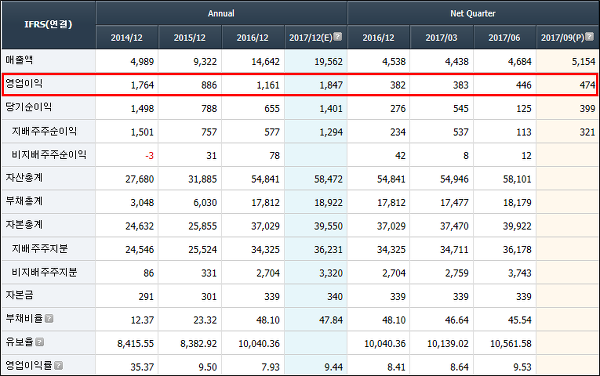Click 매출액 value 19,562

pos(328,62)
